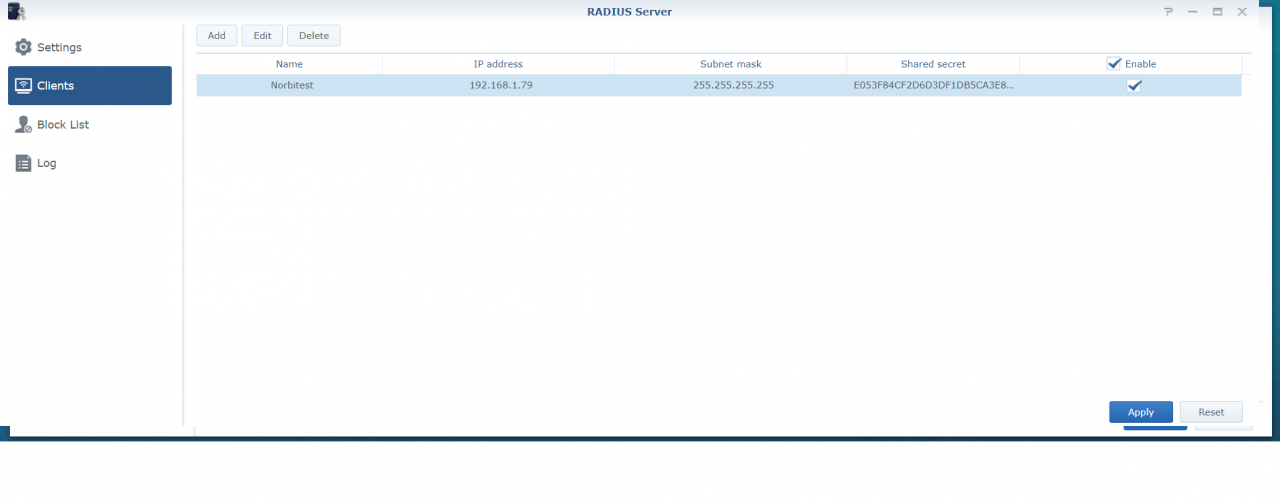This screenshot has width=1280, height=502.
Task: Maximize the RADIUS Server window
Action: point(1217,12)
